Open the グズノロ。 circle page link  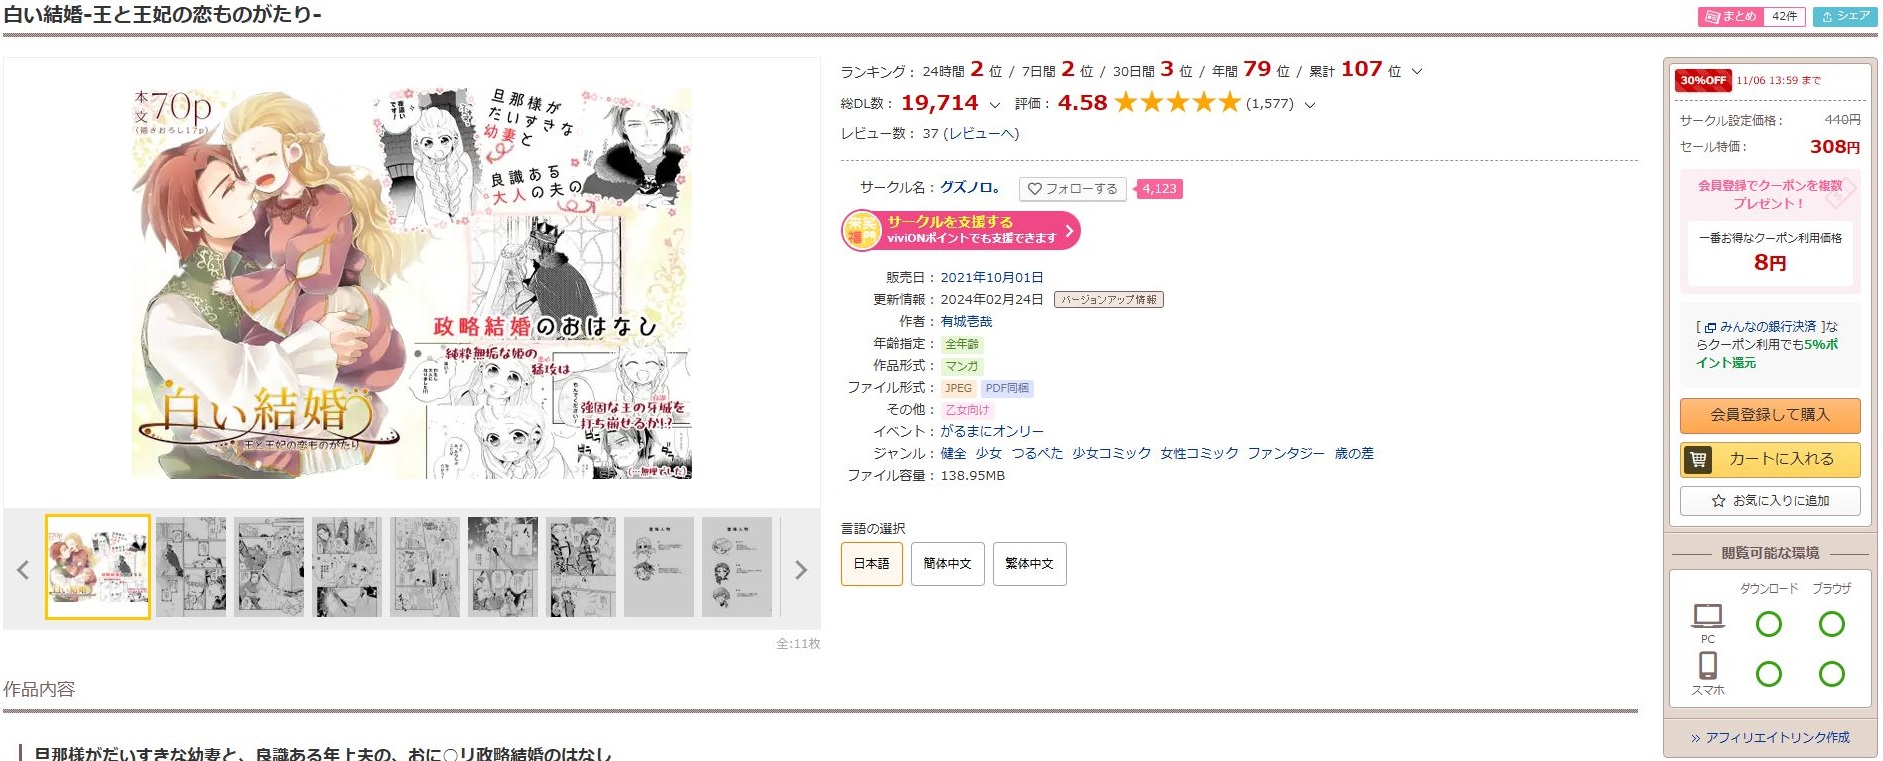coord(970,187)
